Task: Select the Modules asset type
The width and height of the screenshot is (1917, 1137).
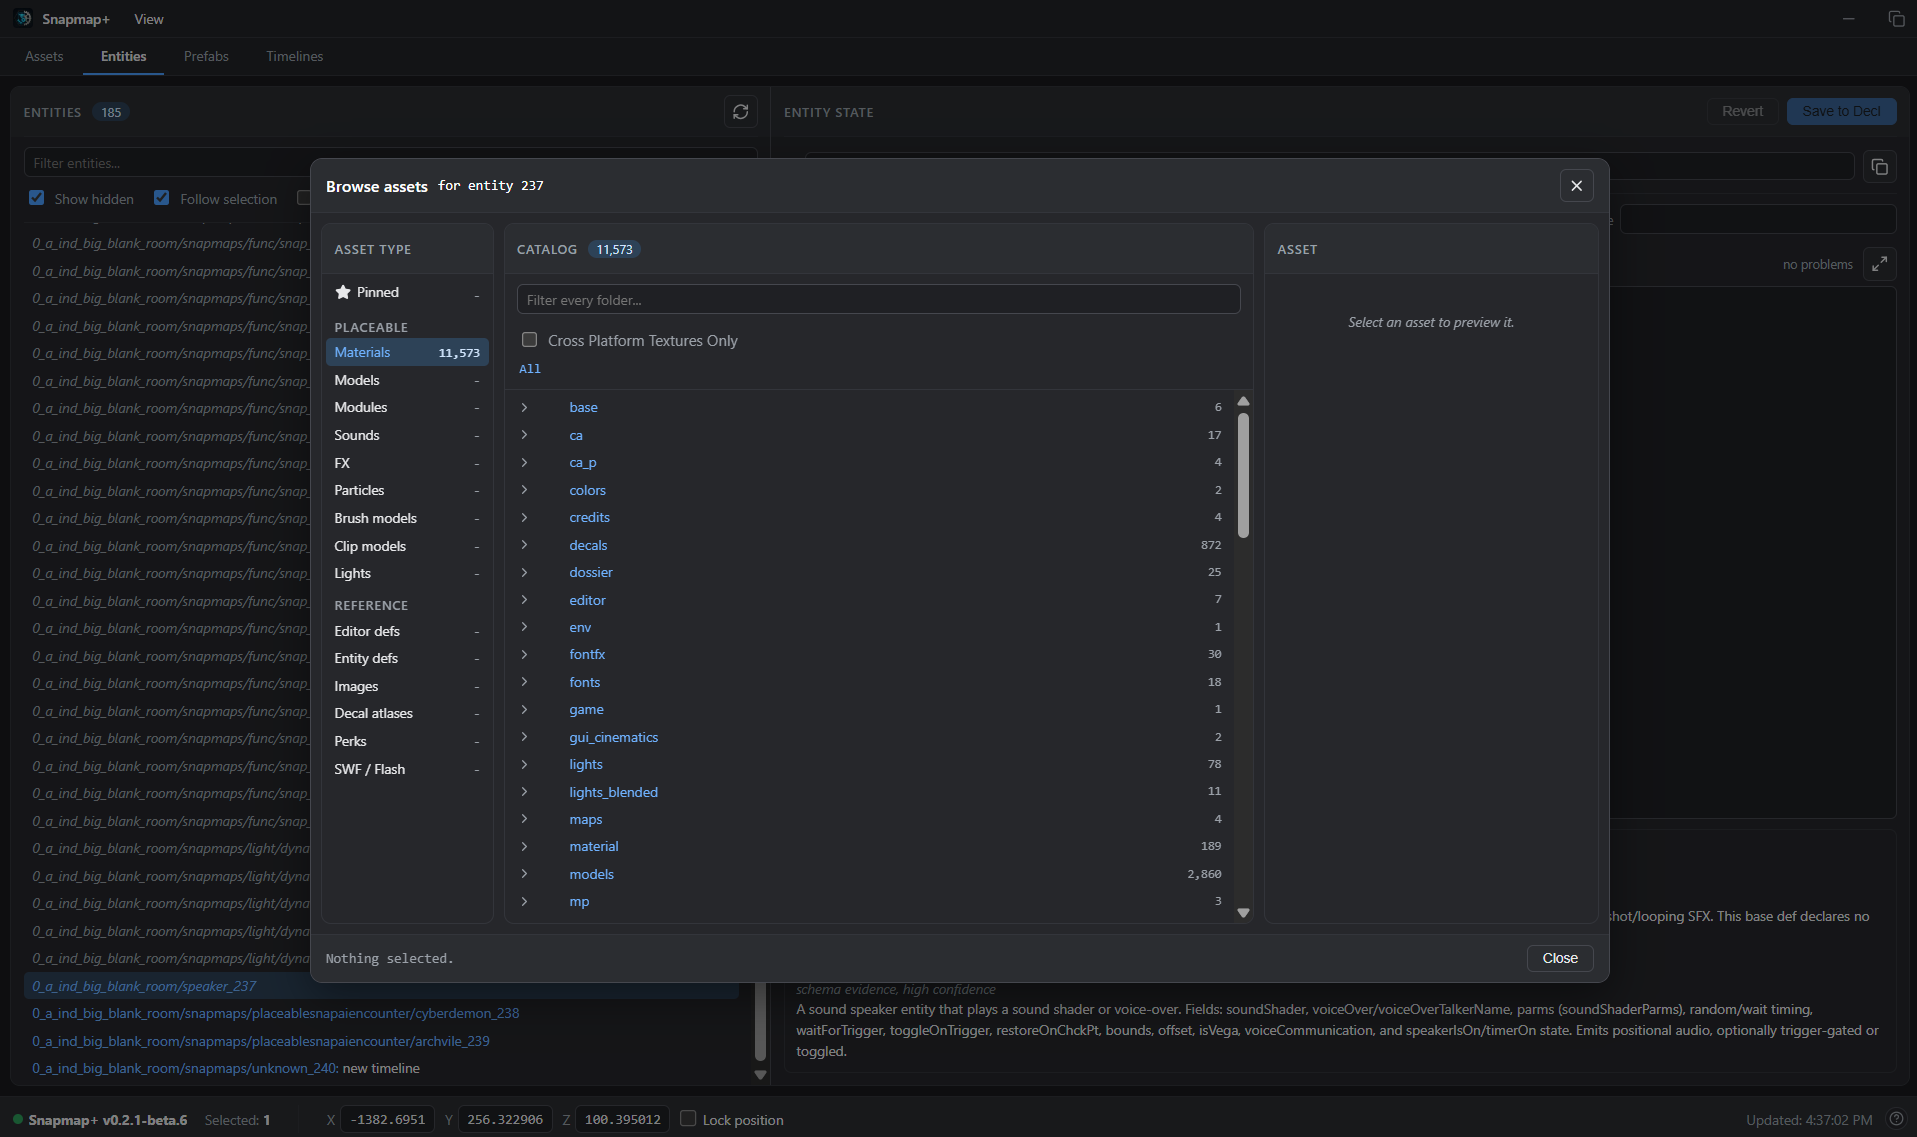Action: pyautogui.click(x=407, y=407)
